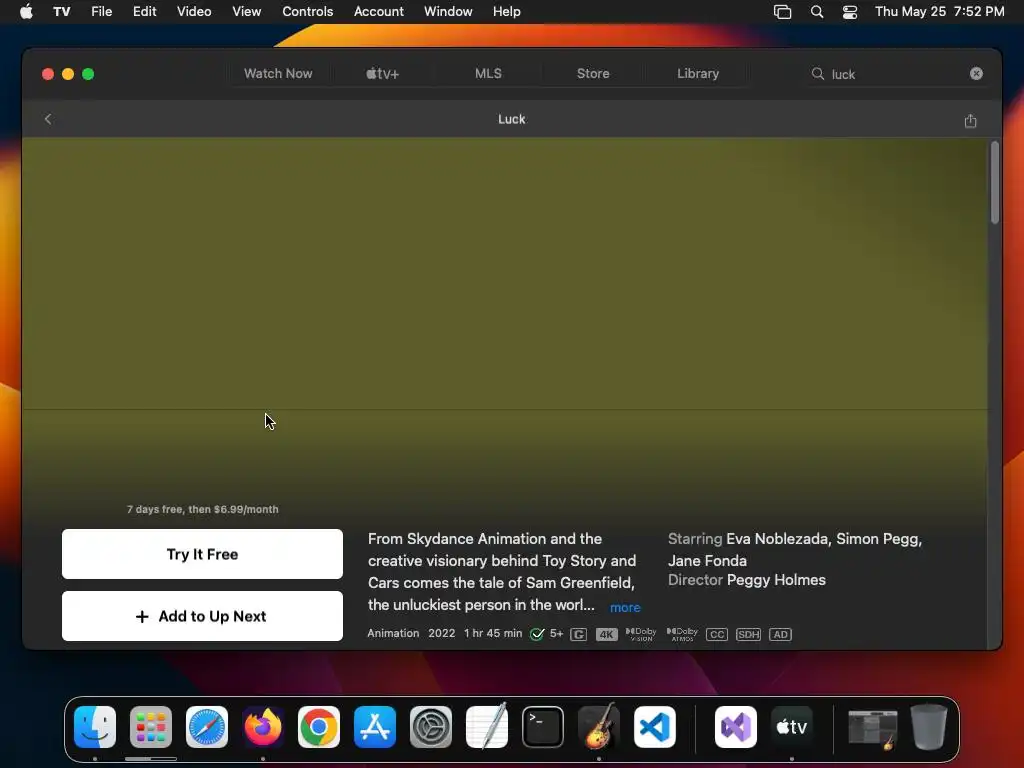This screenshot has width=1024, height=768.
Task: Open GarageBand from the Dock
Action: [x=599, y=727]
